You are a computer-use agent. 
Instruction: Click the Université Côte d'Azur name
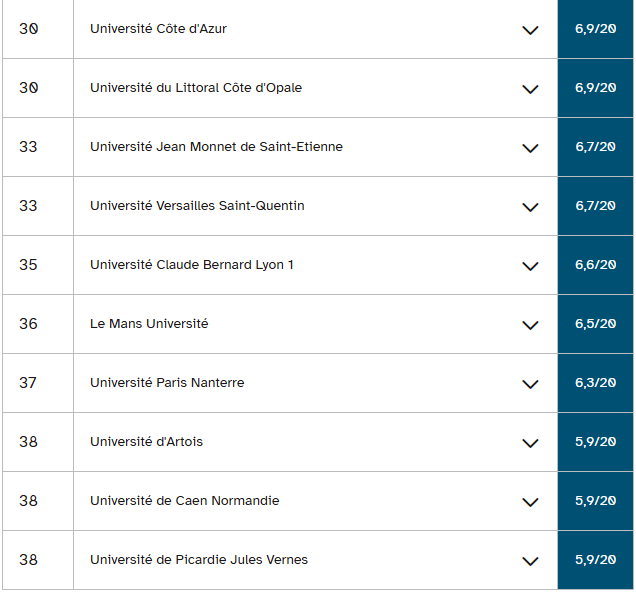[x=158, y=29]
